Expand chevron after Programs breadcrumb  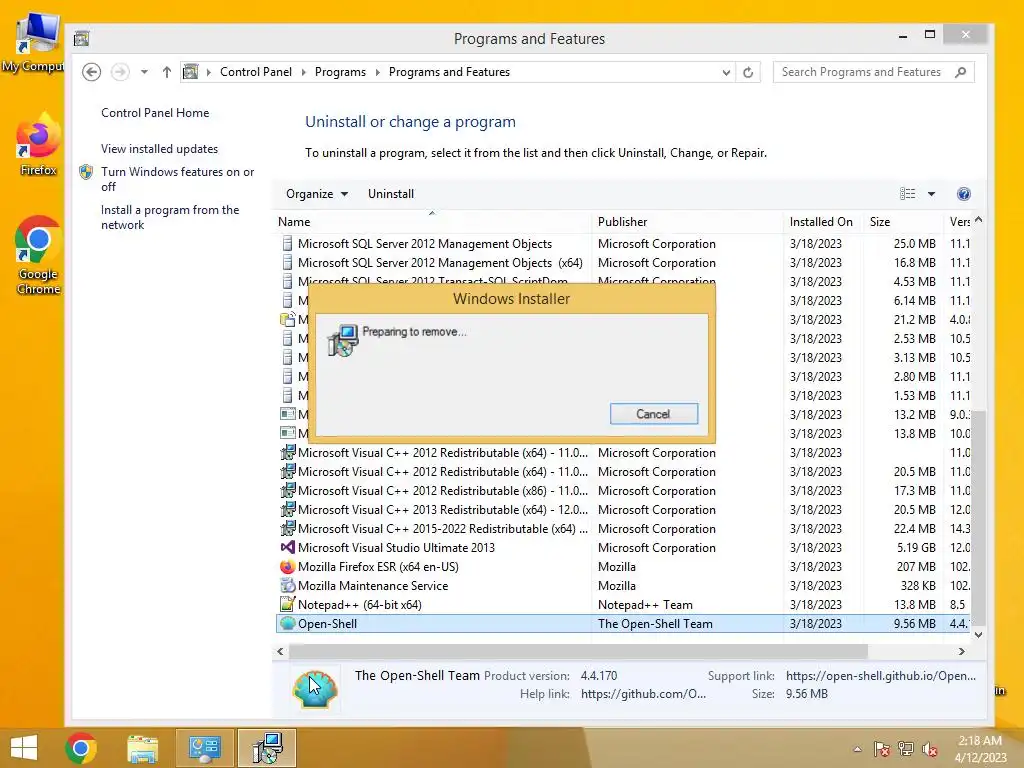377,72
